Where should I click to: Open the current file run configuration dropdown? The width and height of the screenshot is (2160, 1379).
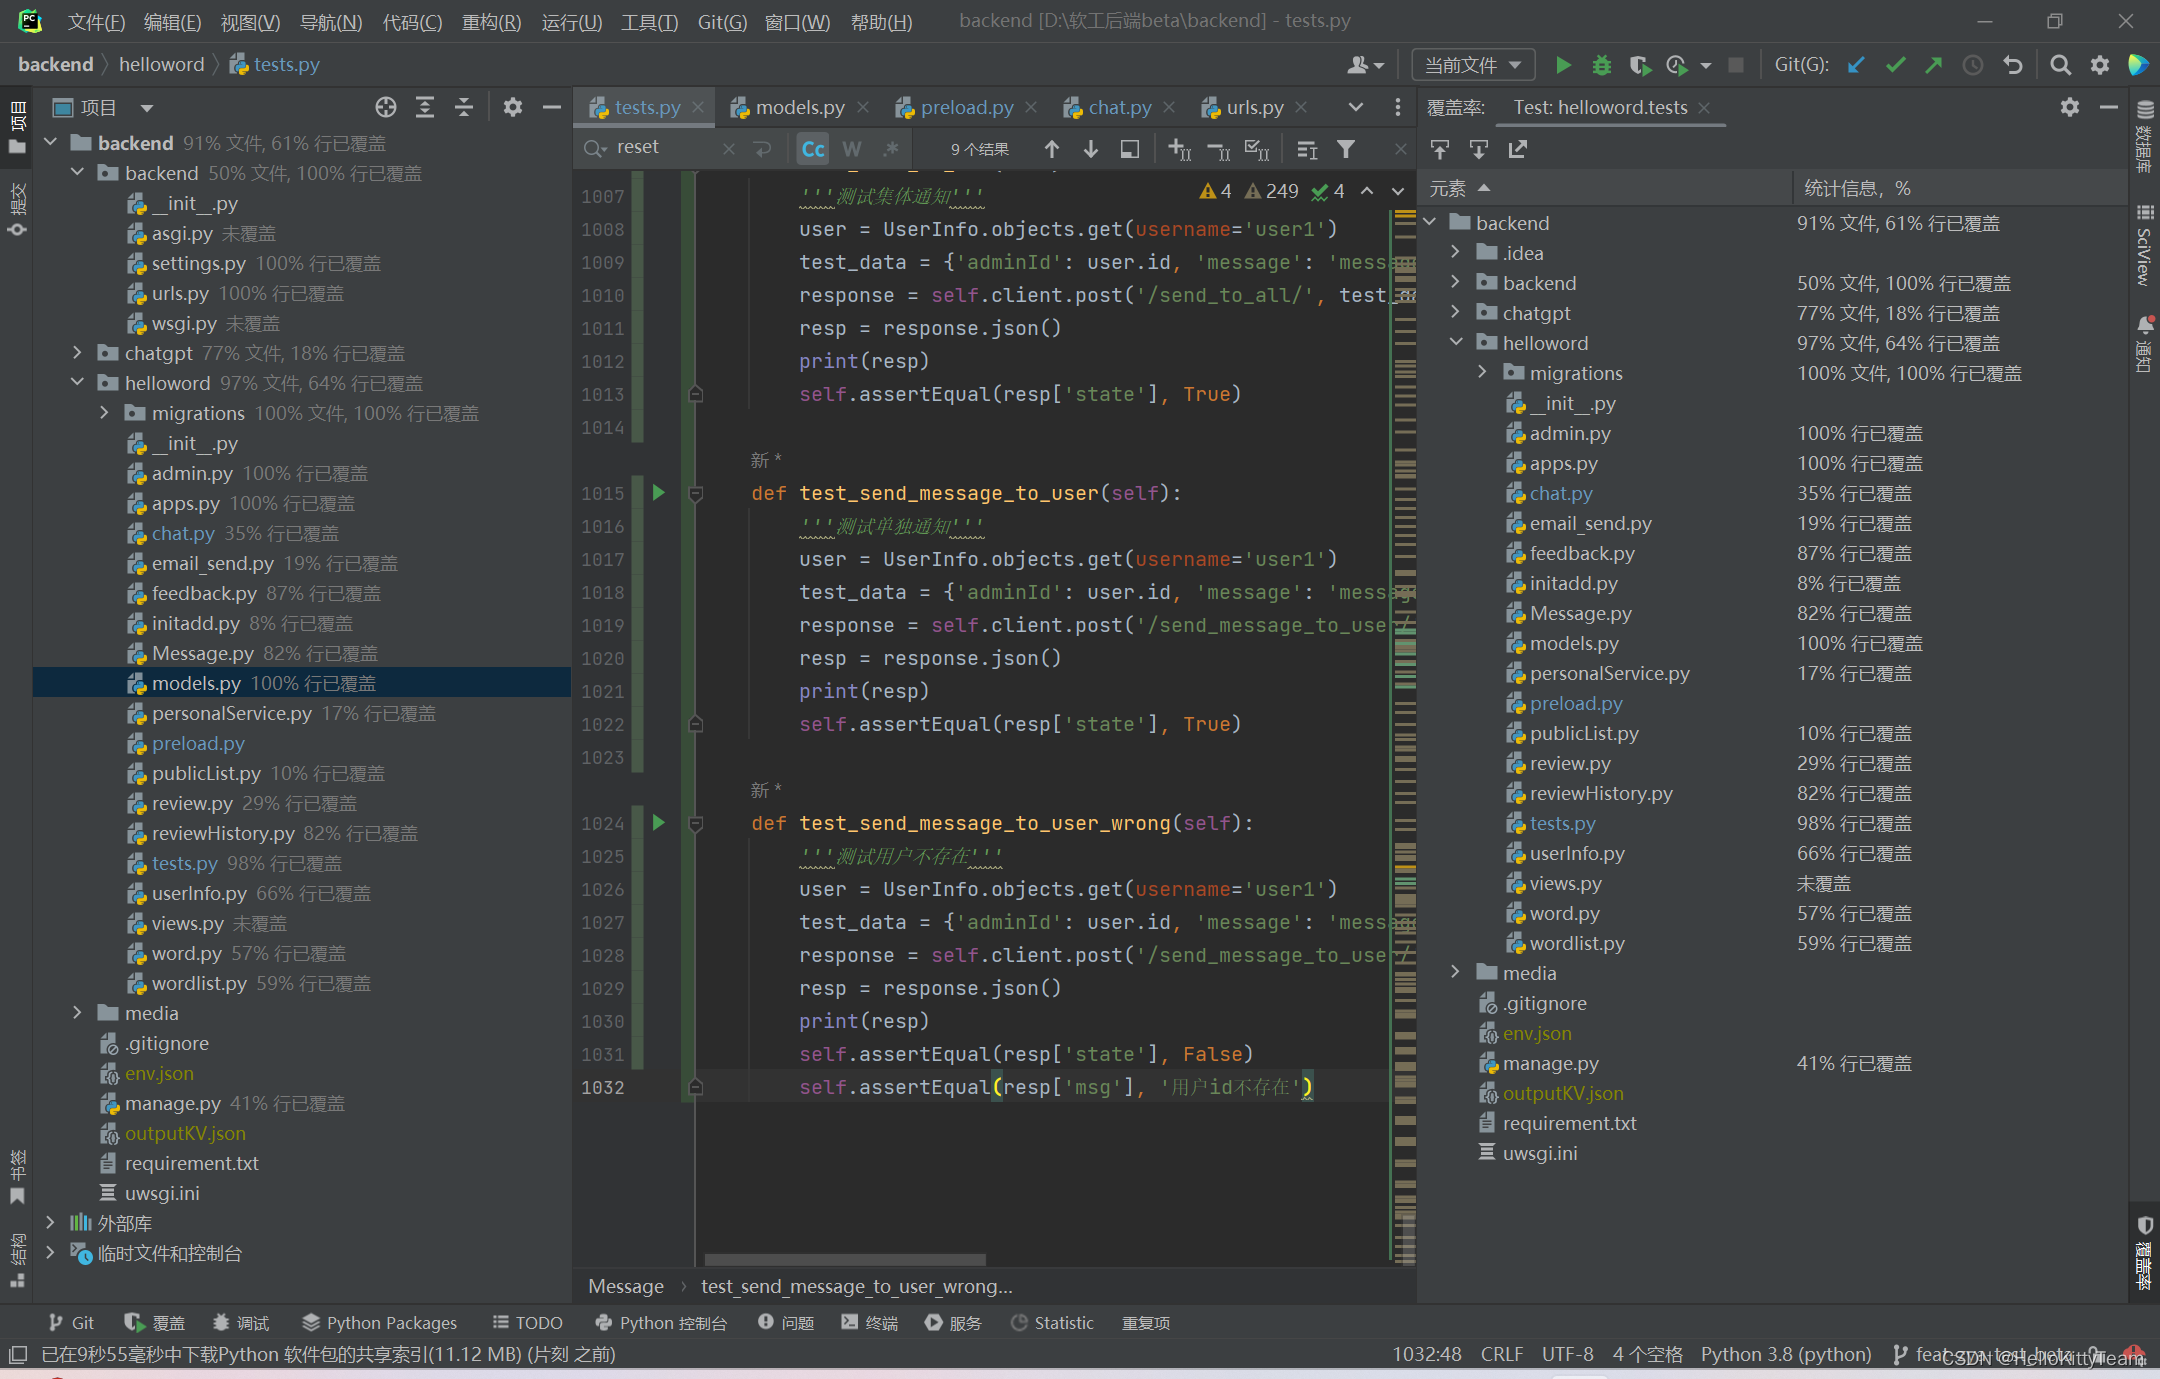coord(1472,65)
